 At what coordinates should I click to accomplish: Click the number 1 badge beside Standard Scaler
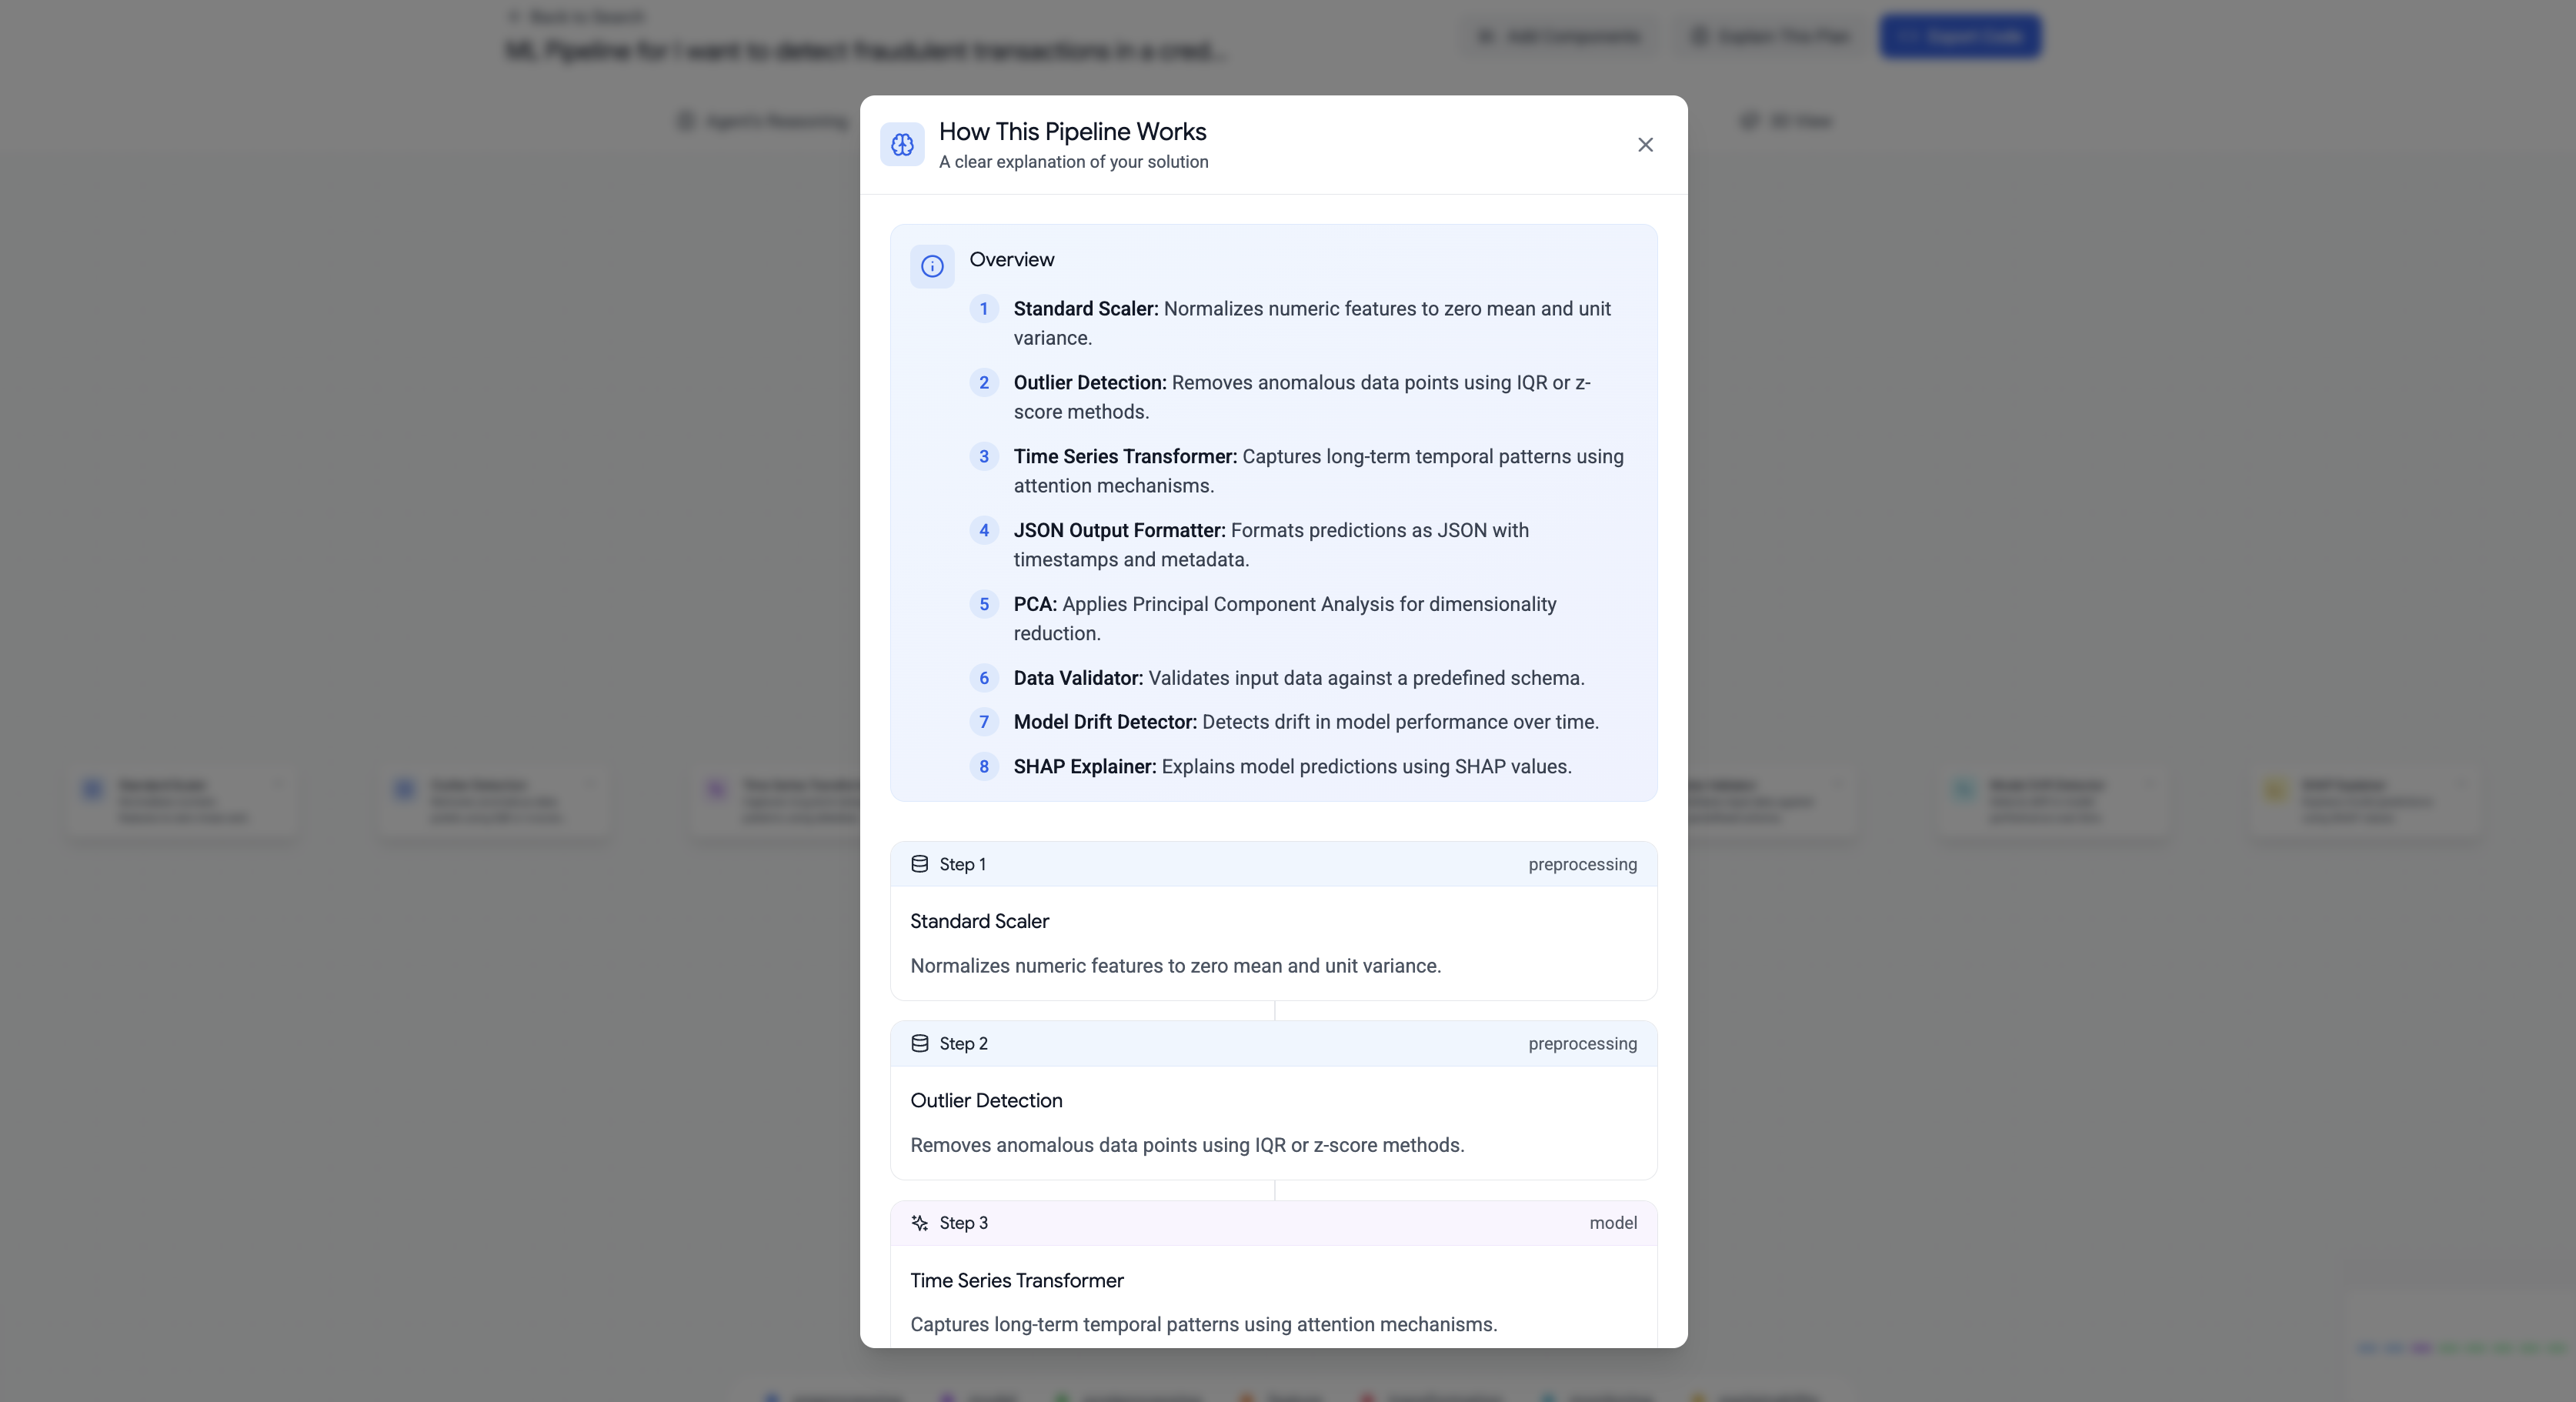coord(984,309)
